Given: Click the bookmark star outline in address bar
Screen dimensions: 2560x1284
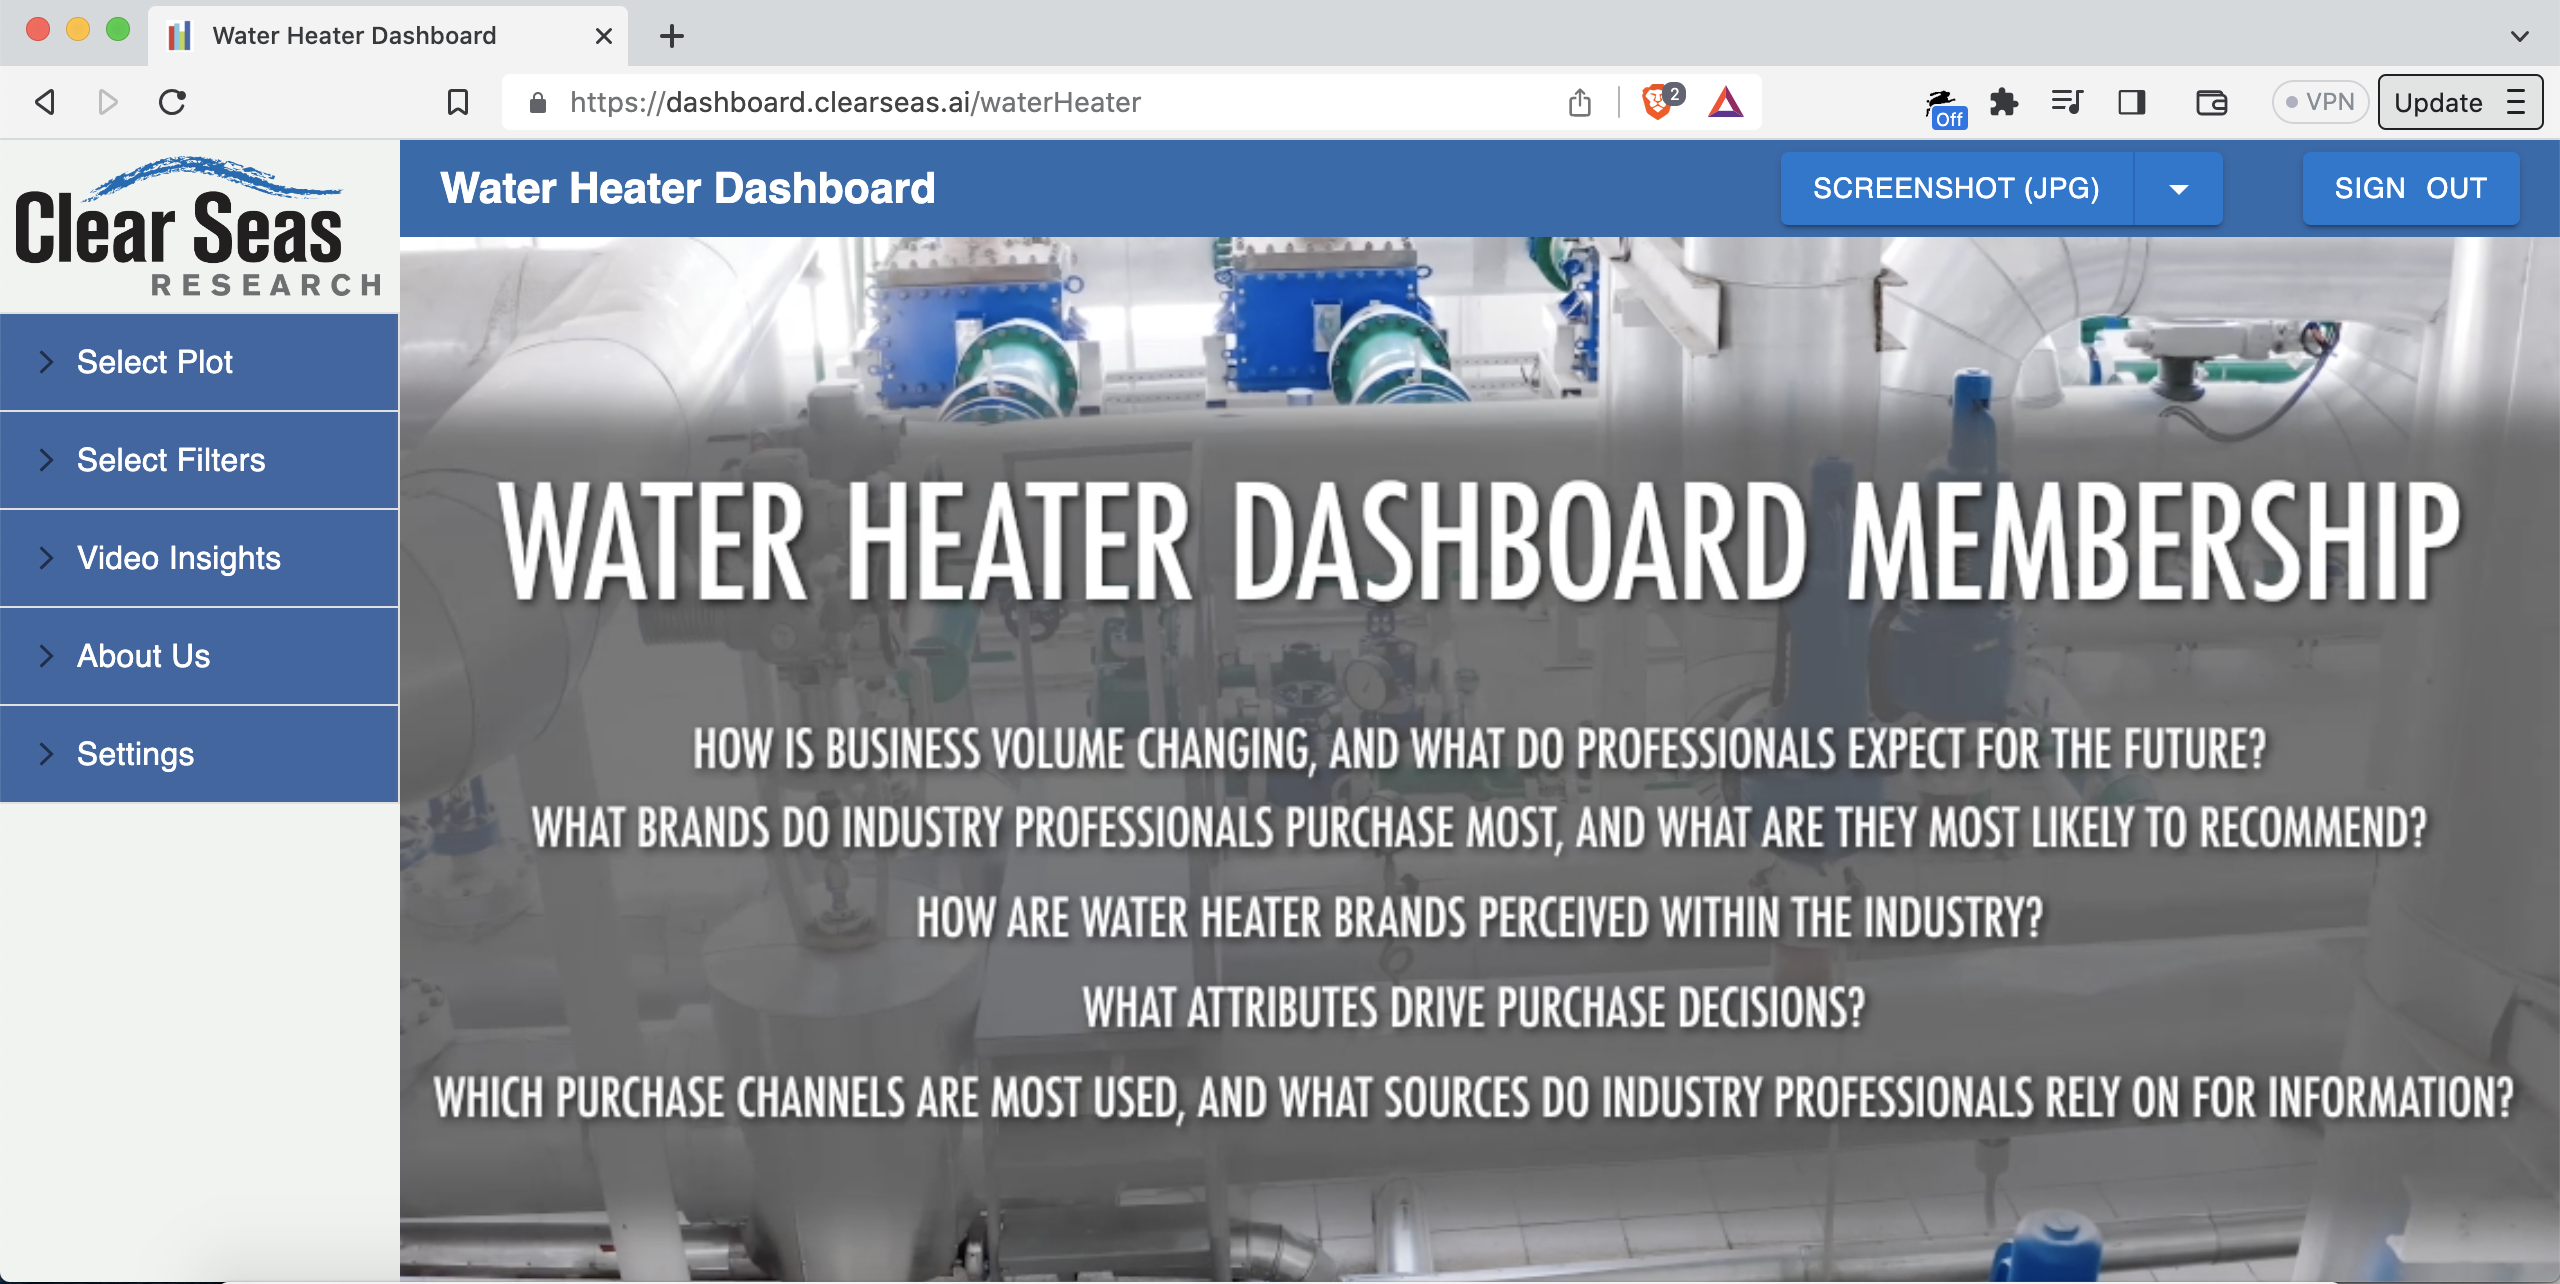Looking at the screenshot, I should point(457,101).
